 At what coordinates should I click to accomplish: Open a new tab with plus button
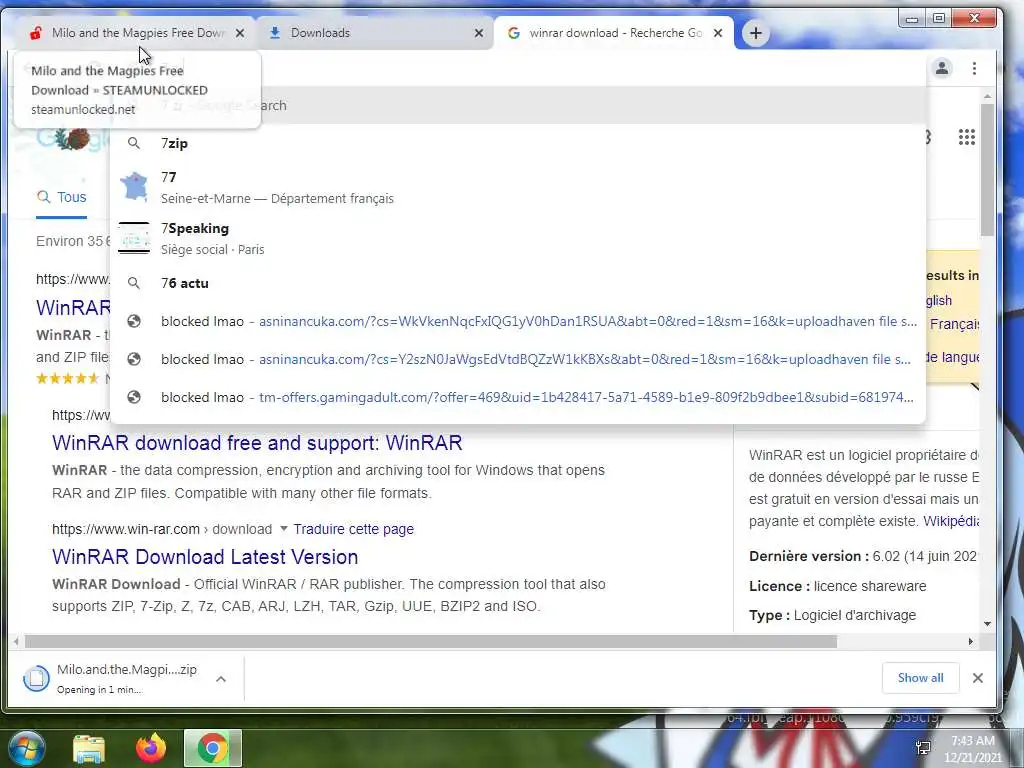coord(756,33)
